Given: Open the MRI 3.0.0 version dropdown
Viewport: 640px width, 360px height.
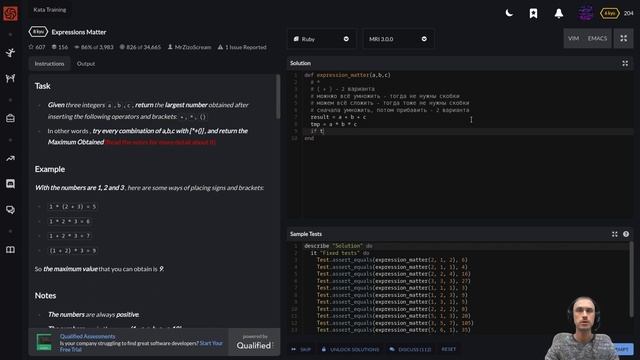Looking at the screenshot, I should (x=398, y=39).
